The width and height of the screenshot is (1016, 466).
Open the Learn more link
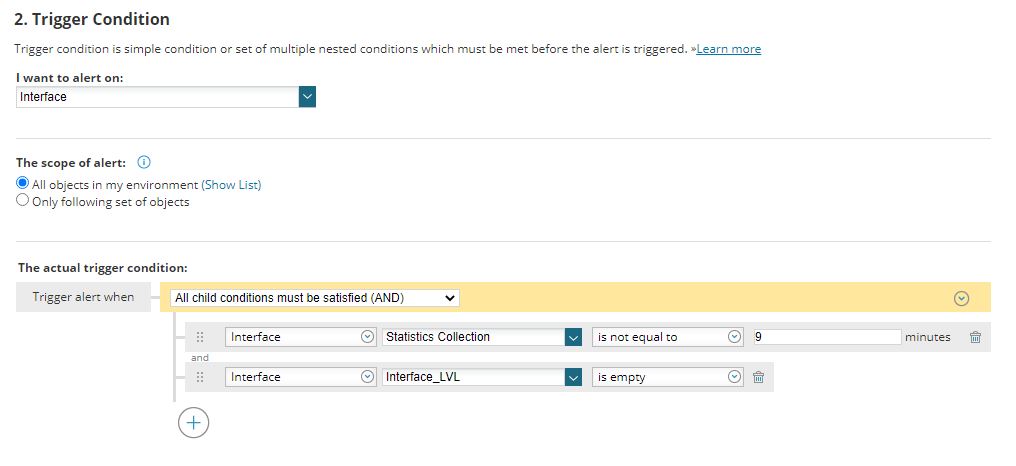[728, 49]
